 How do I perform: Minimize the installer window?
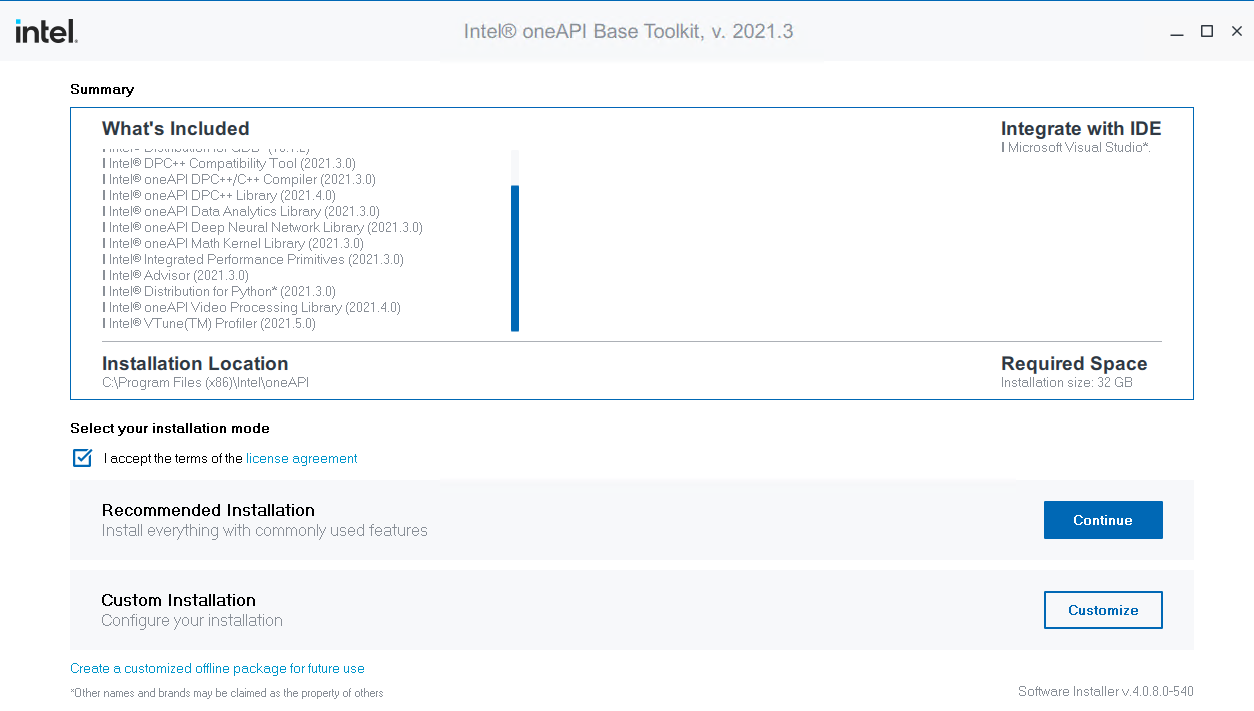[1177, 31]
